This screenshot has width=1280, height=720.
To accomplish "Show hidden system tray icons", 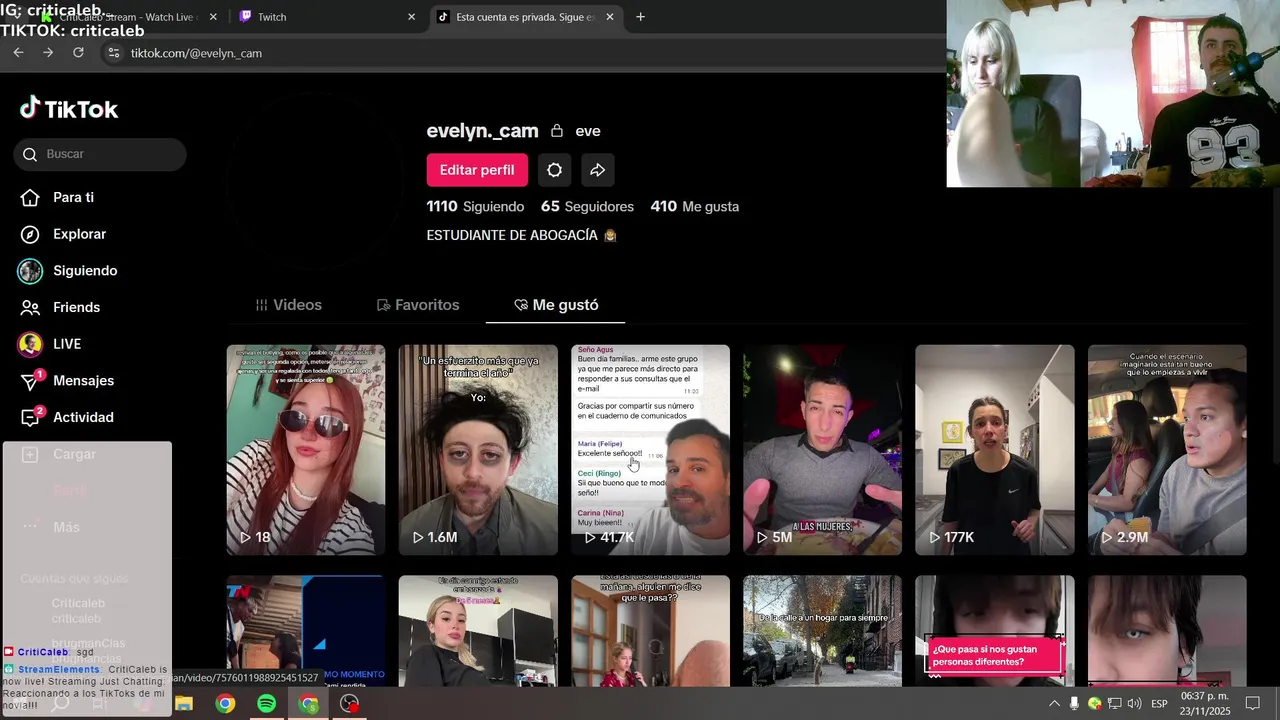I will 1054,704.
